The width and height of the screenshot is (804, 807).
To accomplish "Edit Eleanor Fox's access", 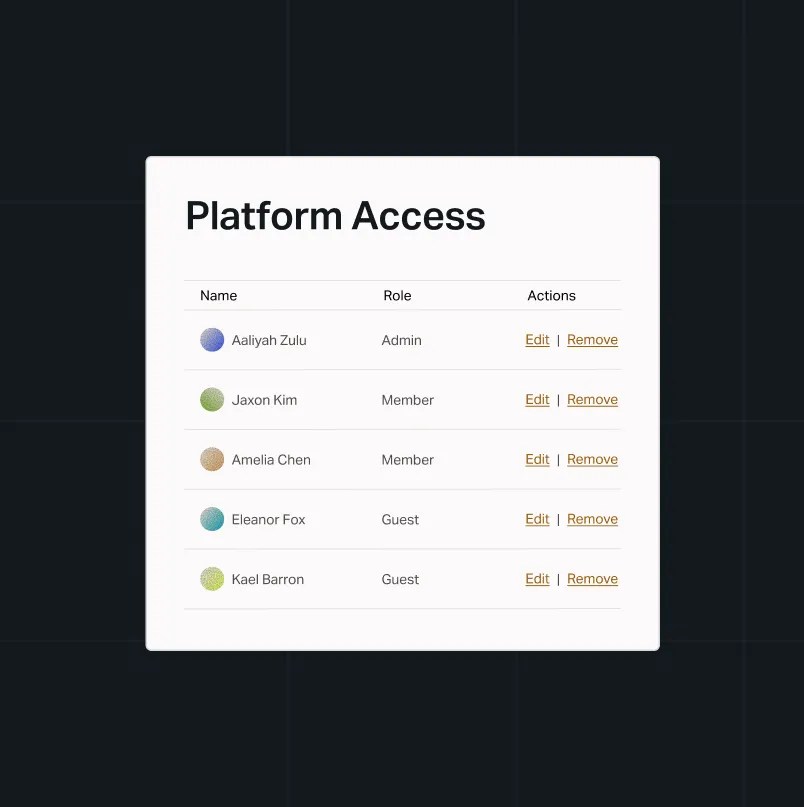I will point(537,519).
